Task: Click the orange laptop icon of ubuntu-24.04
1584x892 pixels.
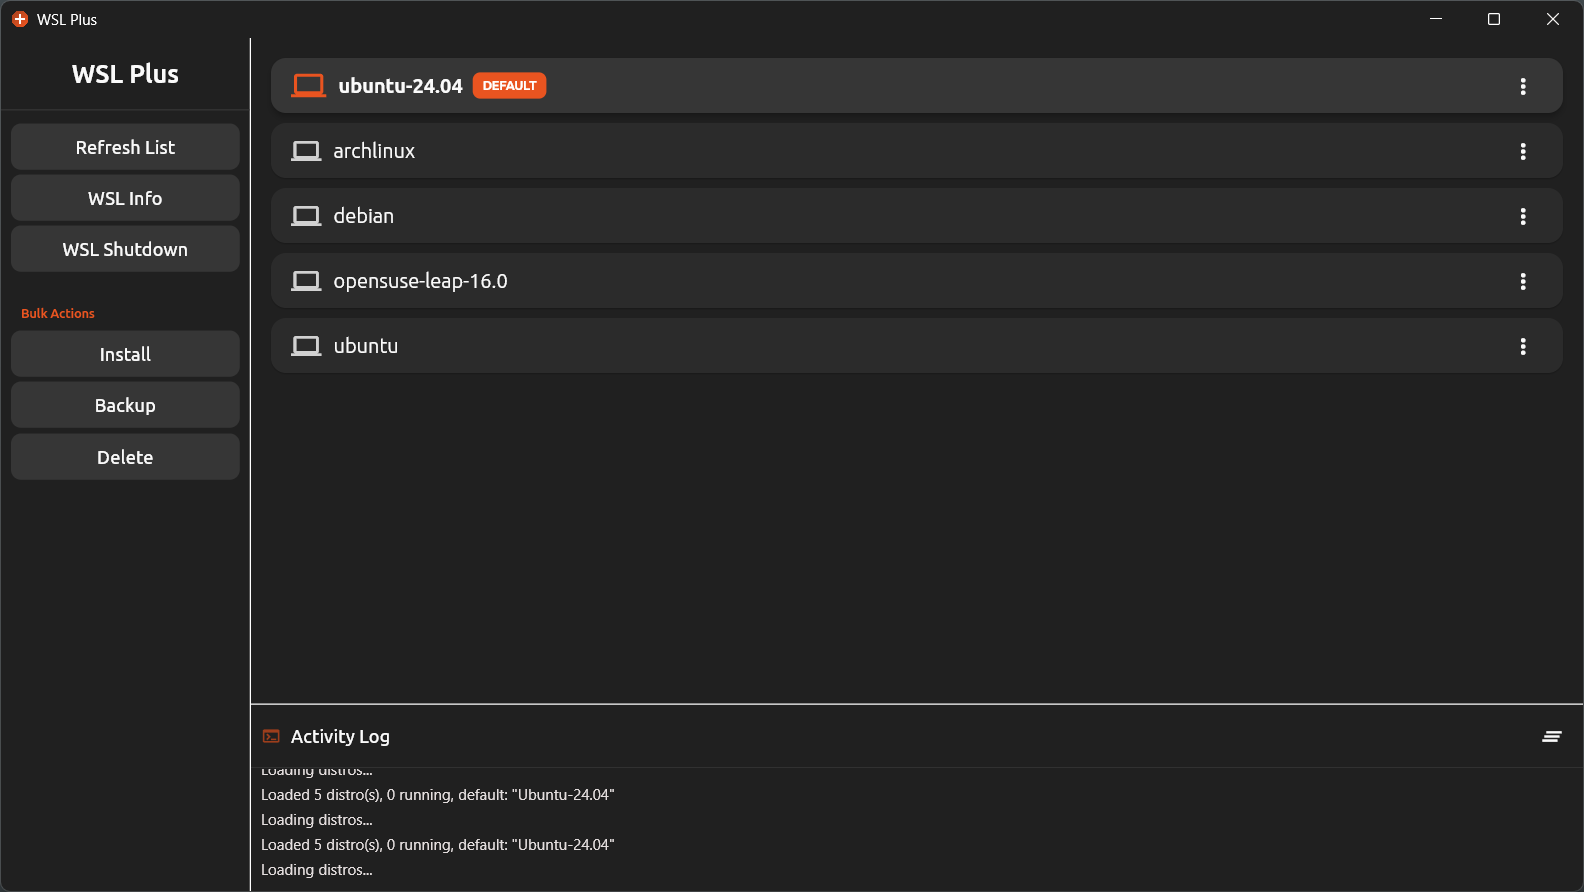Action: click(308, 86)
